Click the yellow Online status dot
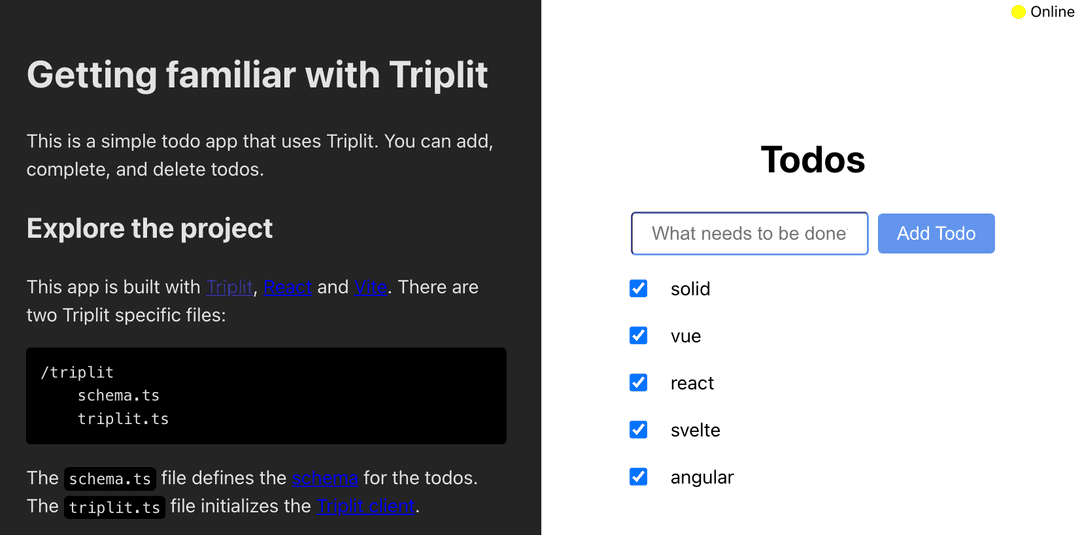This screenshot has height=535, width=1080. click(x=1018, y=12)
